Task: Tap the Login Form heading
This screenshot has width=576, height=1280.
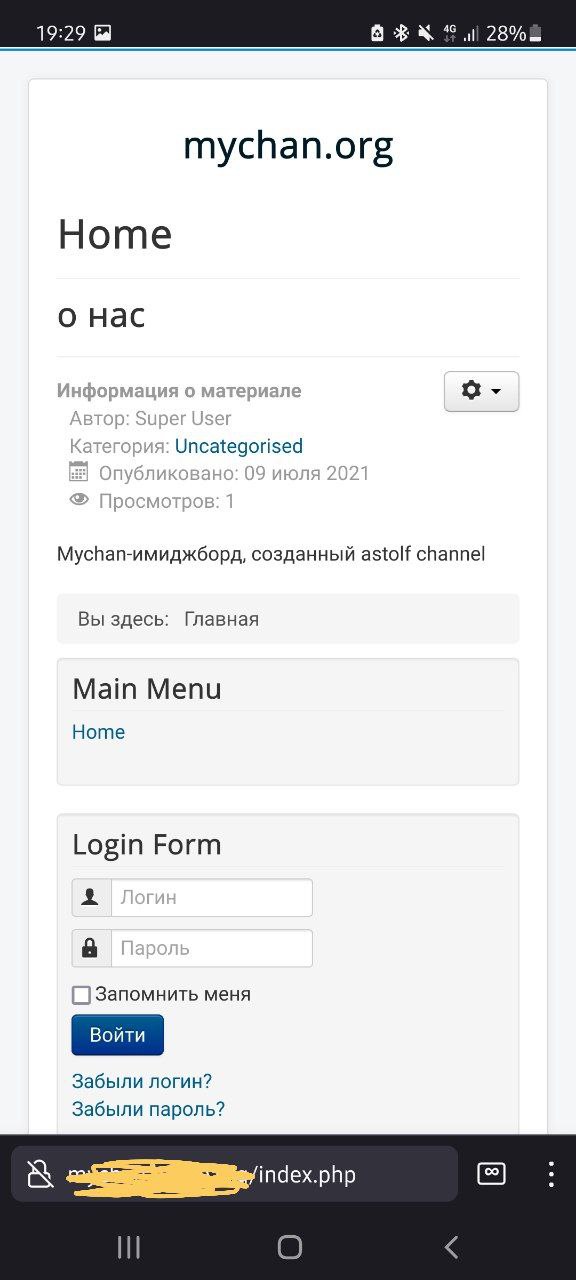Action: click(x=147, y=845)
